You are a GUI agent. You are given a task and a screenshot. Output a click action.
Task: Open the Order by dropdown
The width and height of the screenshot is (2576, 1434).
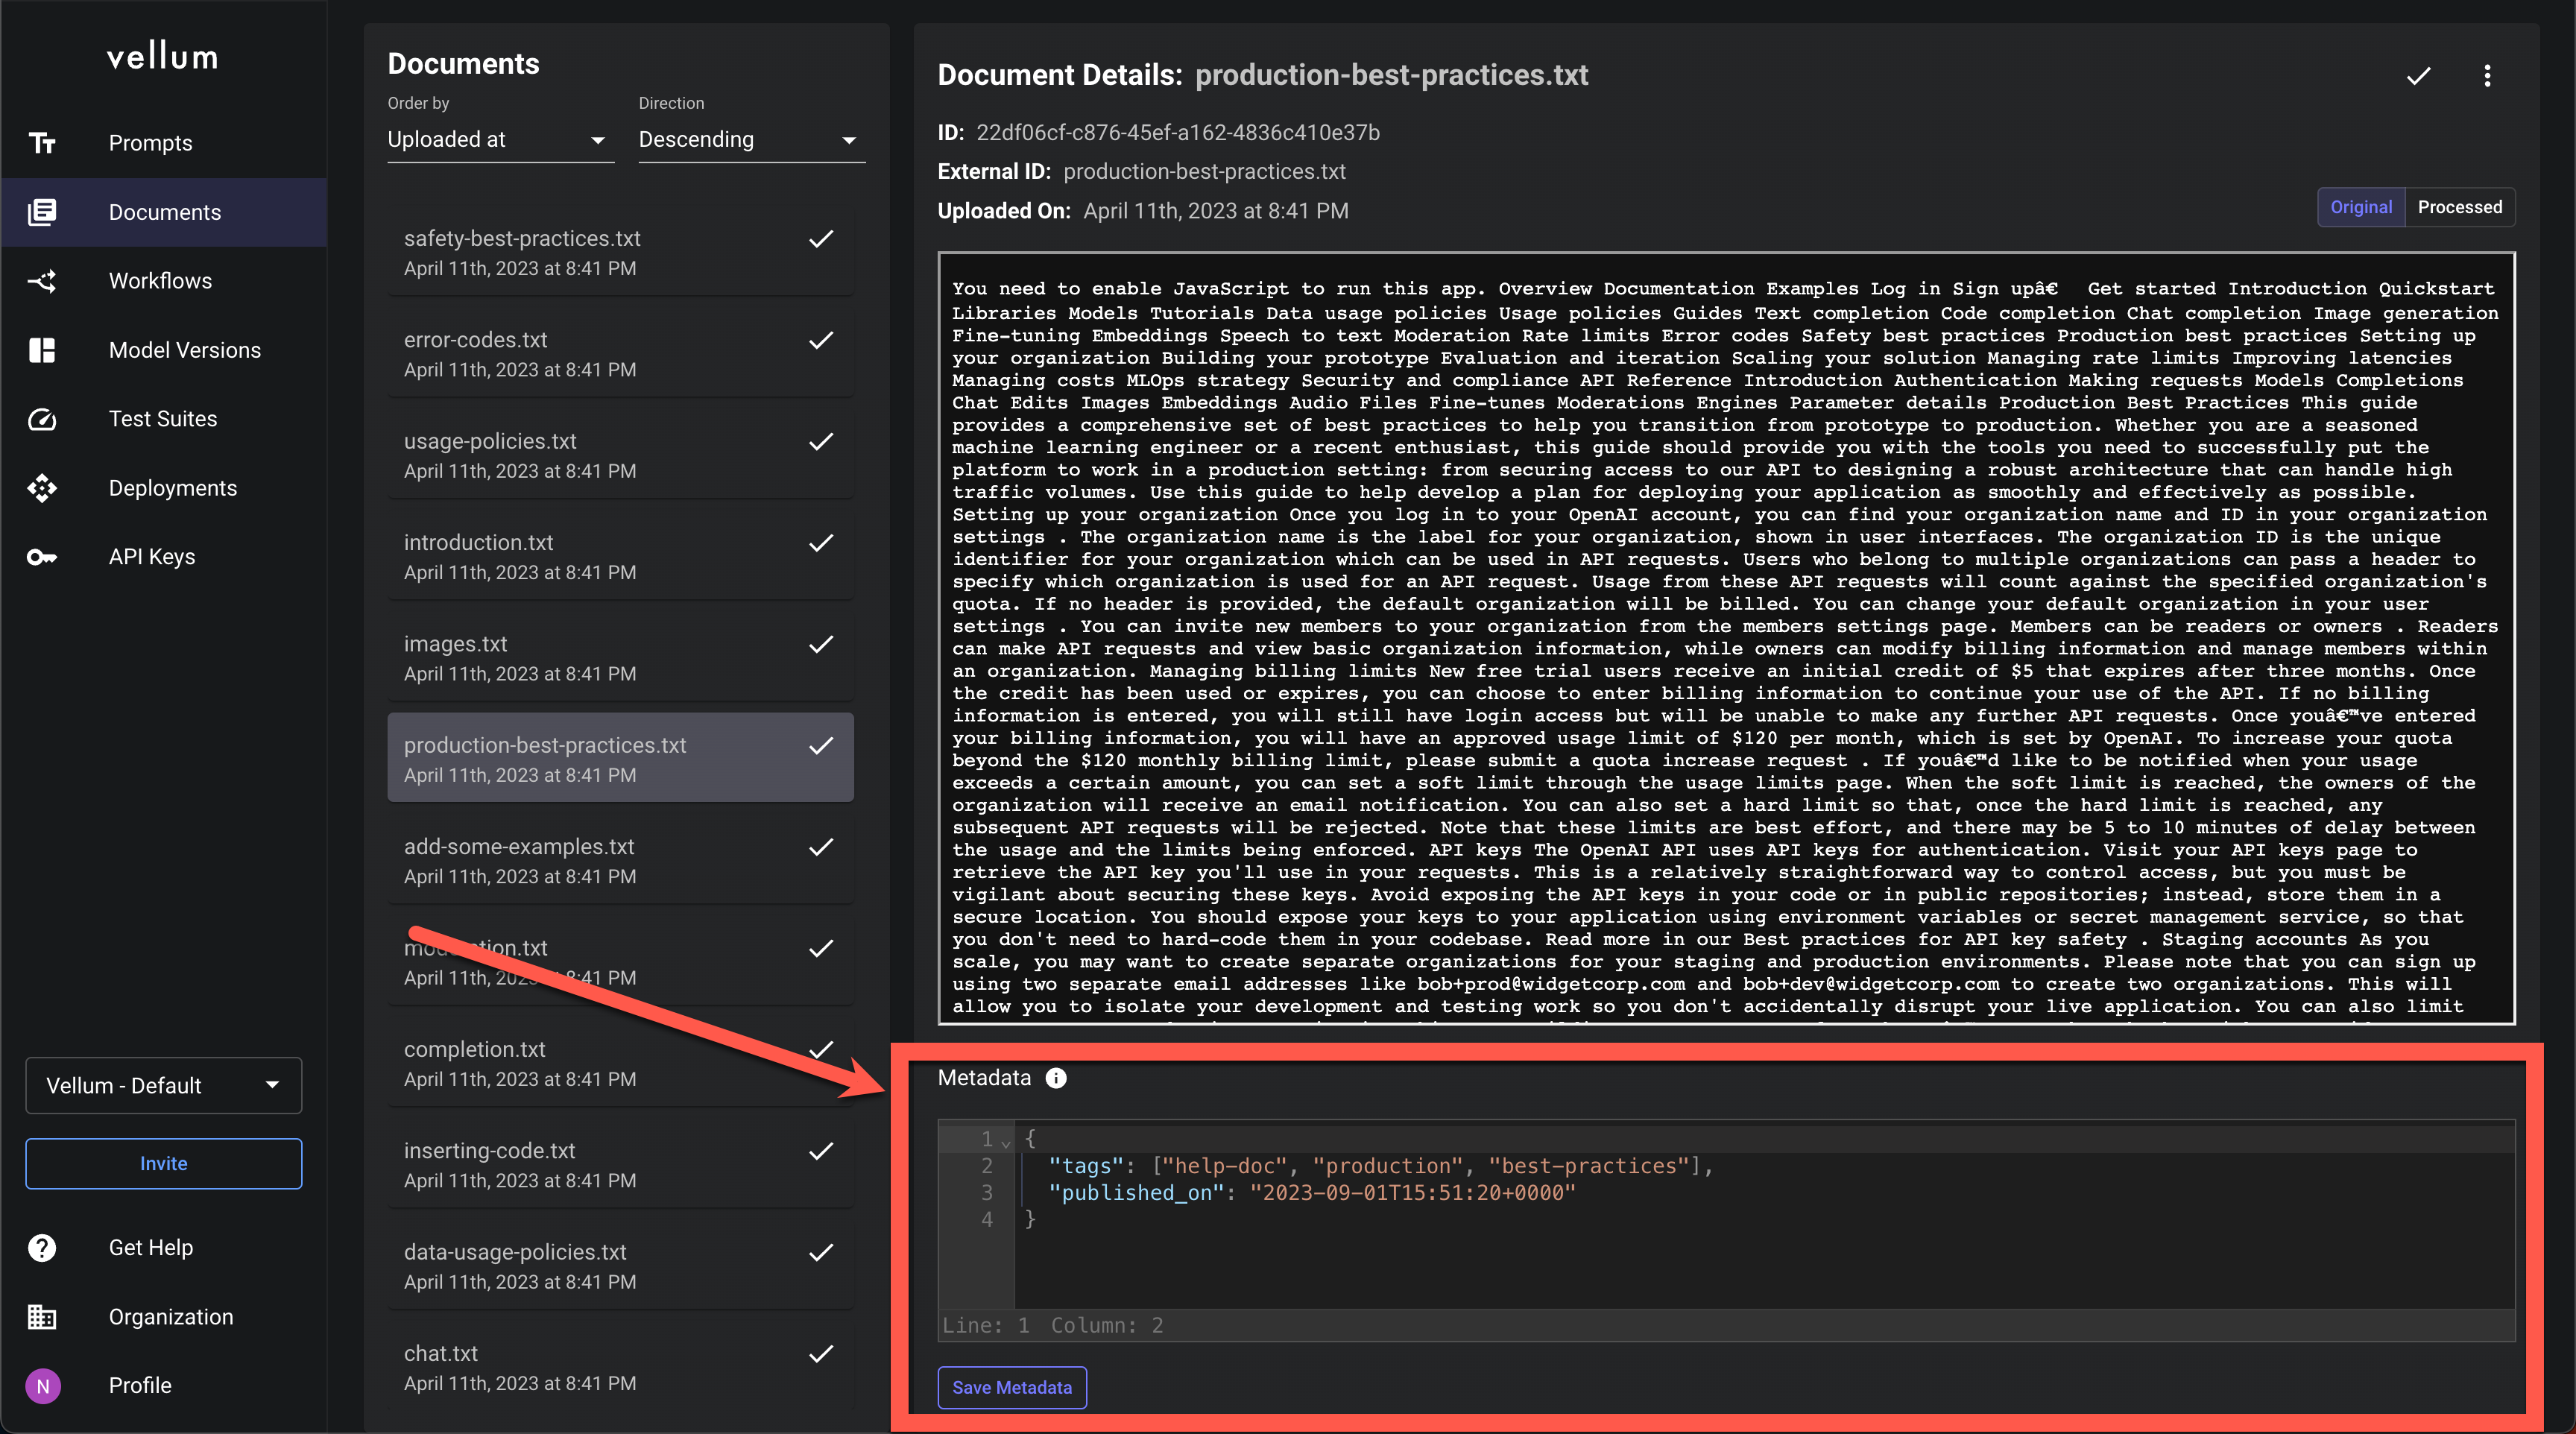[x=499, y=140]
